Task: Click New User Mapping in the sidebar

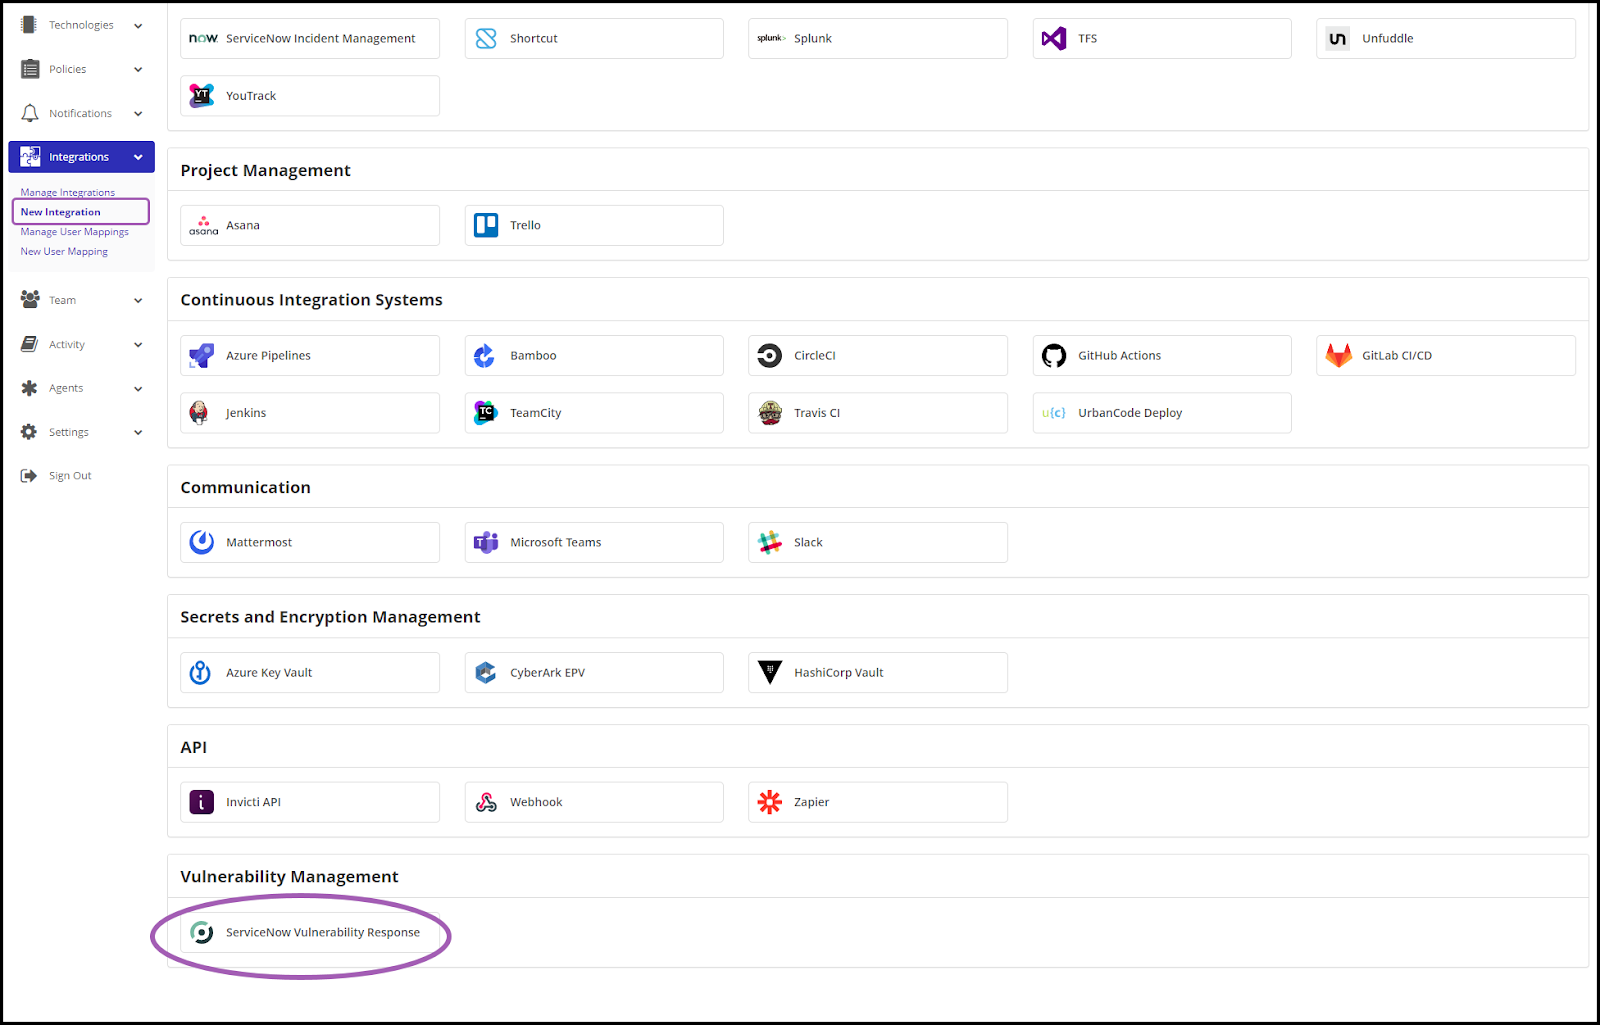Action: (63, 251)
